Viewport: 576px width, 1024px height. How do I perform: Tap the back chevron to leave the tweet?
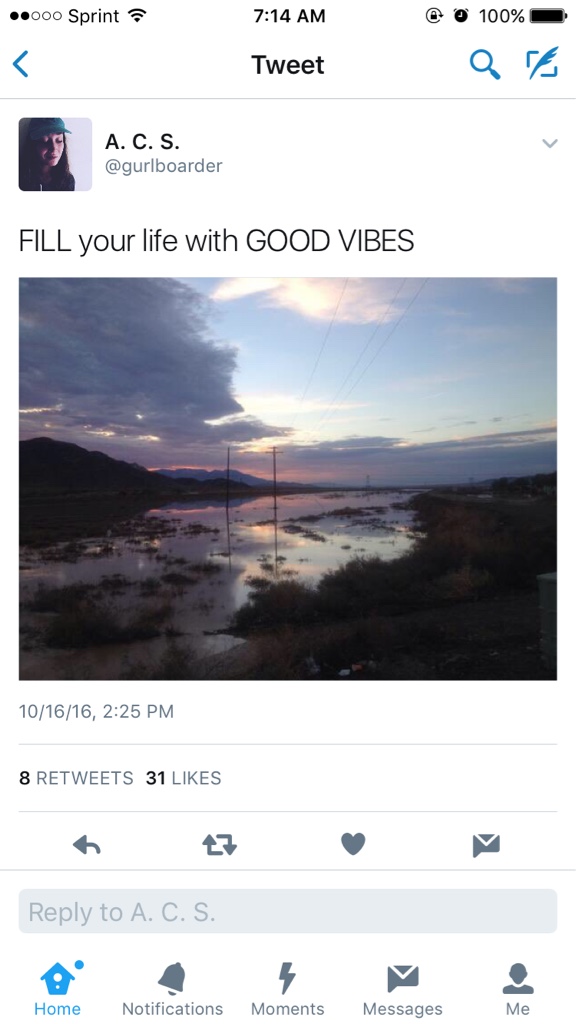20,63
